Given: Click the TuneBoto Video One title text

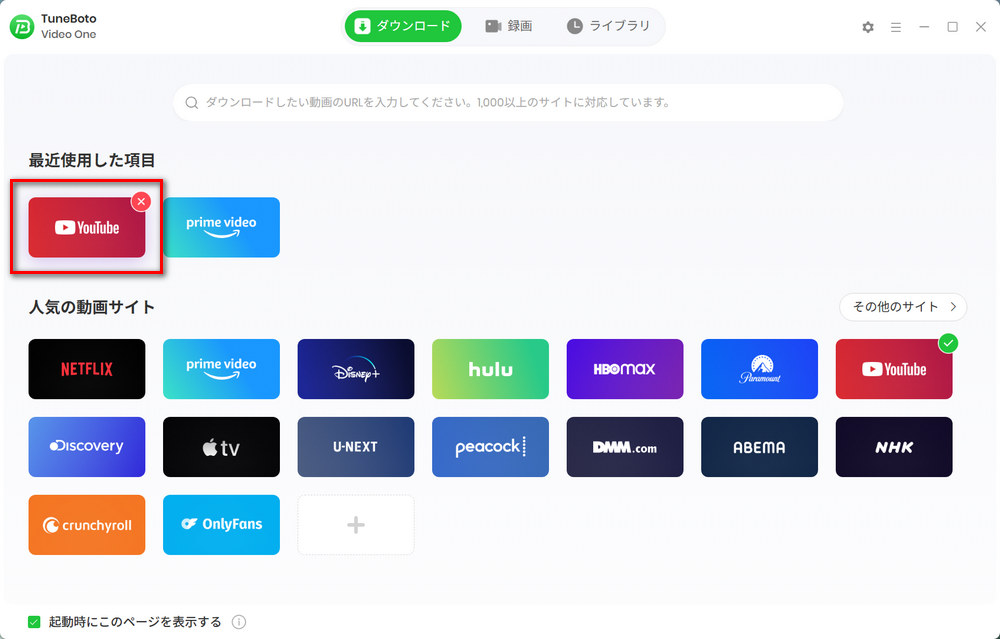Looking at the screenshot, I should [69, 26].
